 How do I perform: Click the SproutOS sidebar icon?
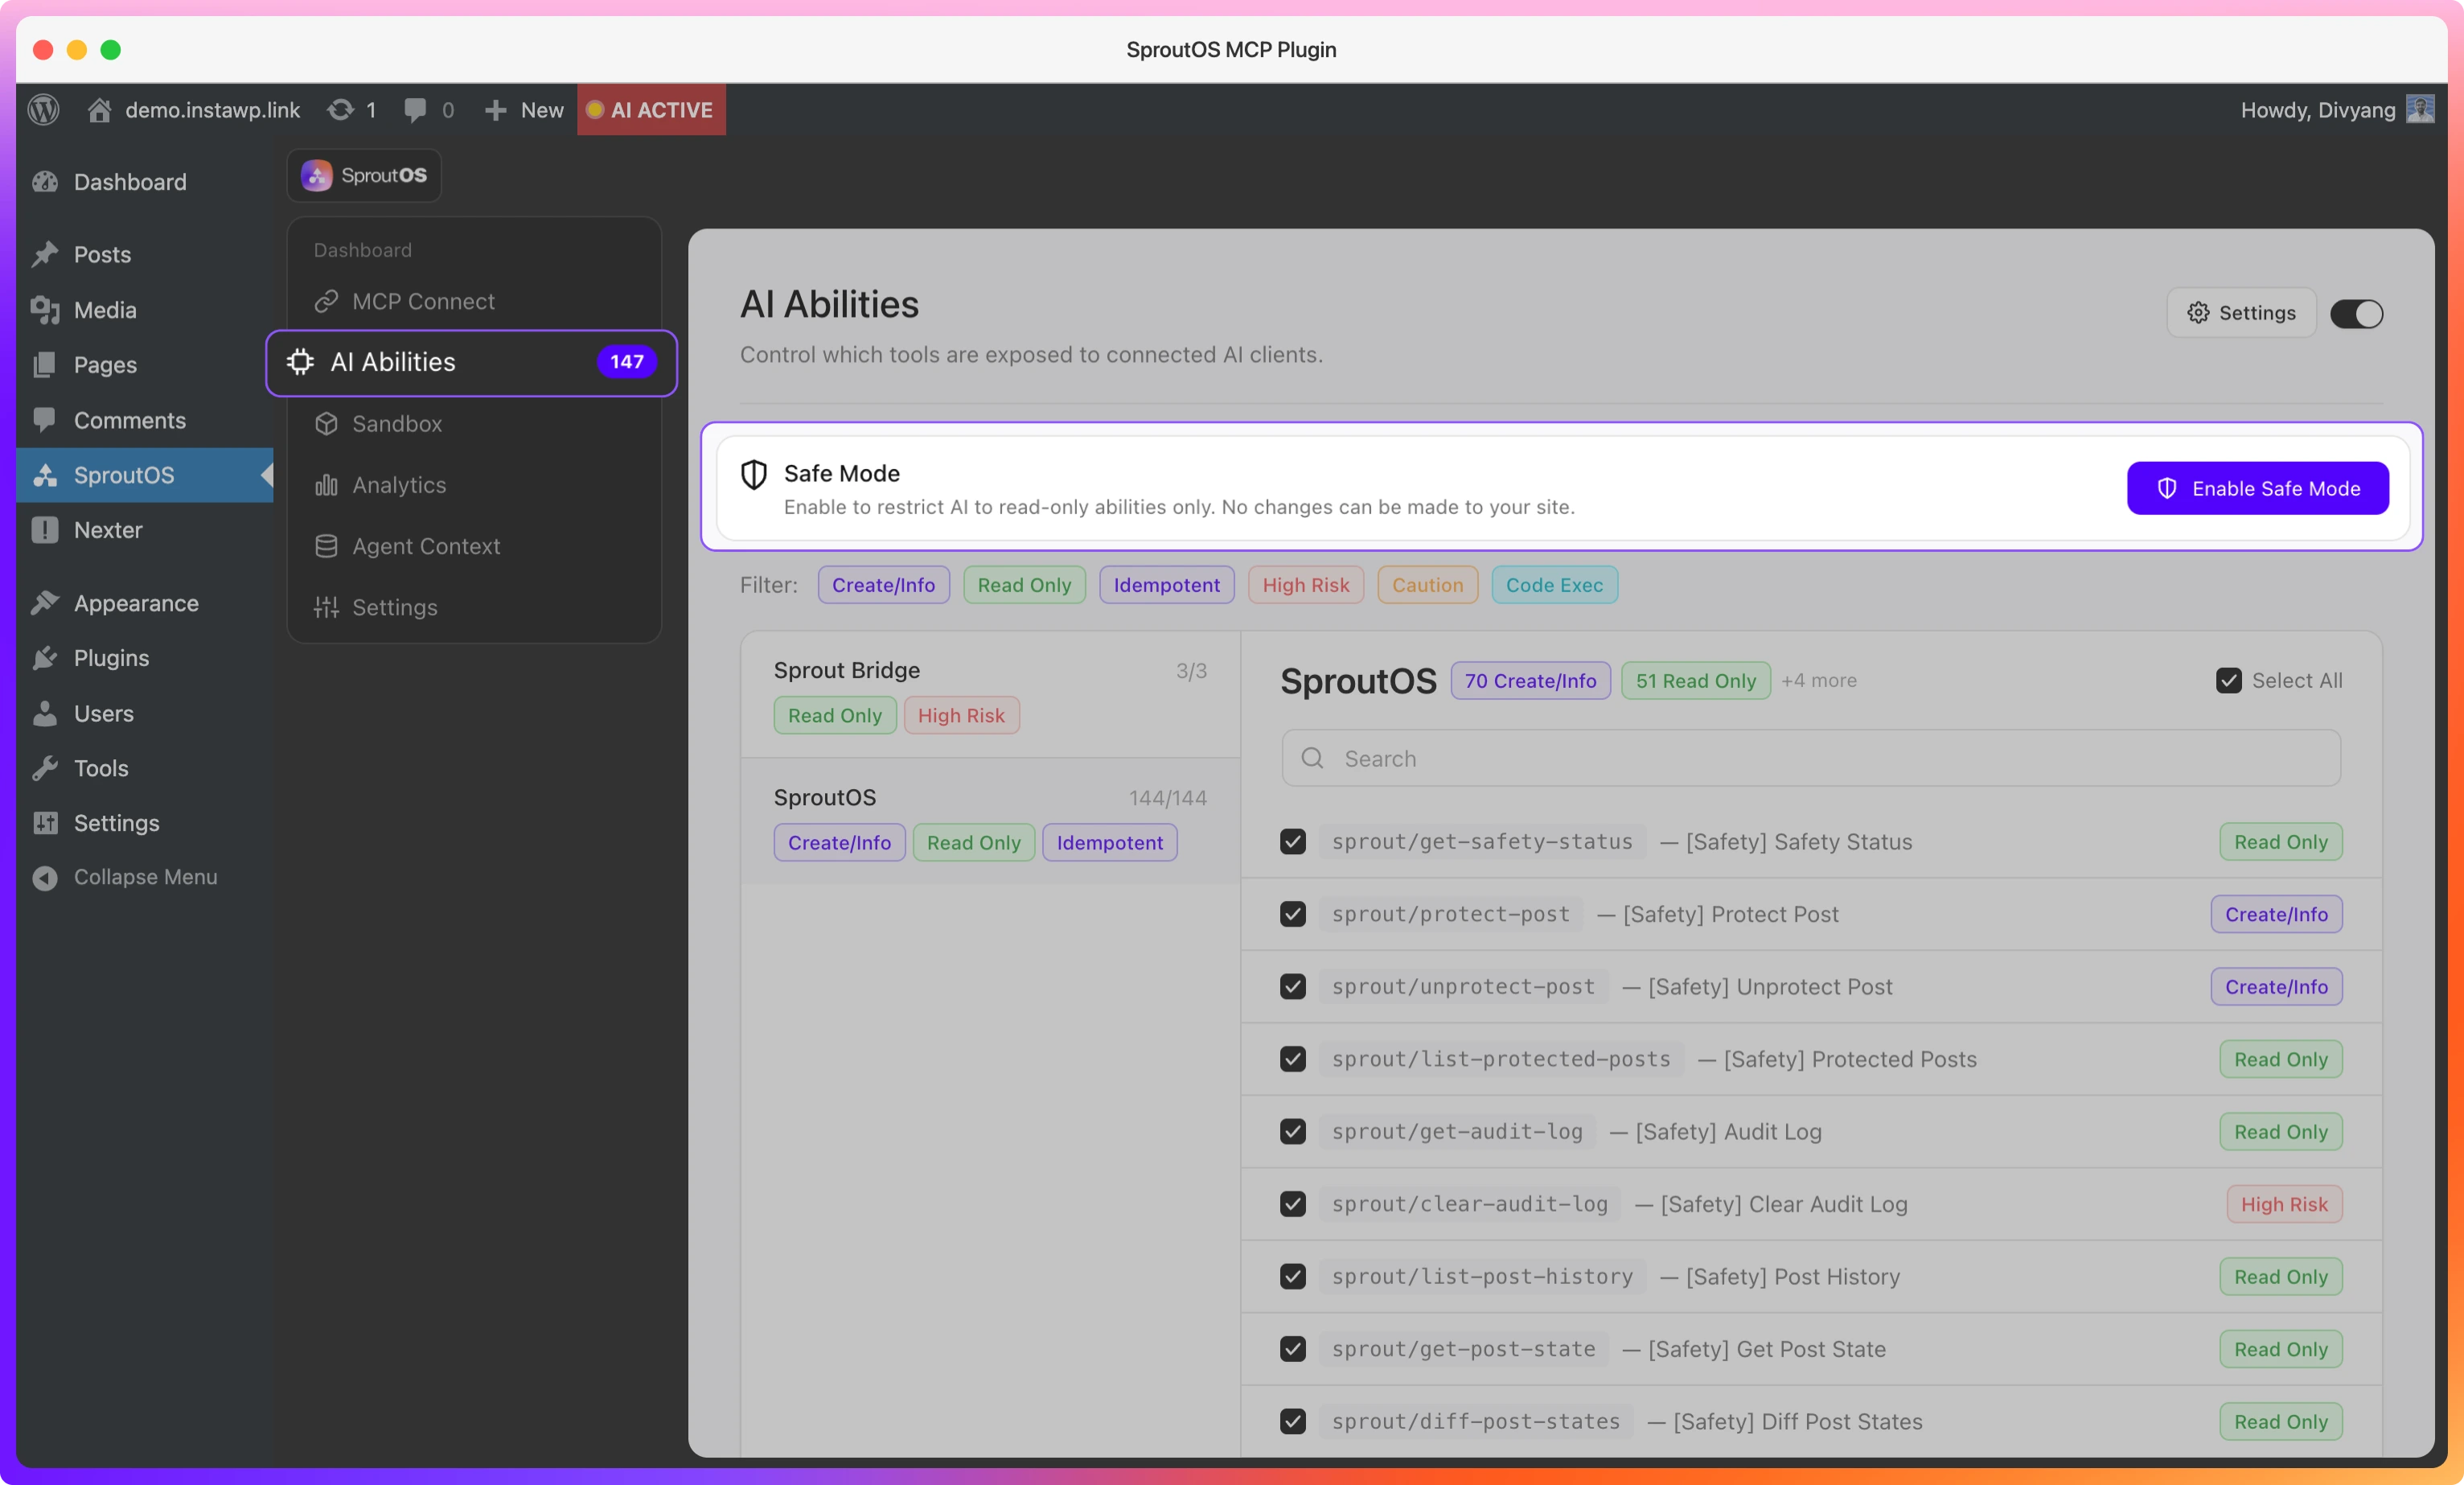[x=45, y=475]
